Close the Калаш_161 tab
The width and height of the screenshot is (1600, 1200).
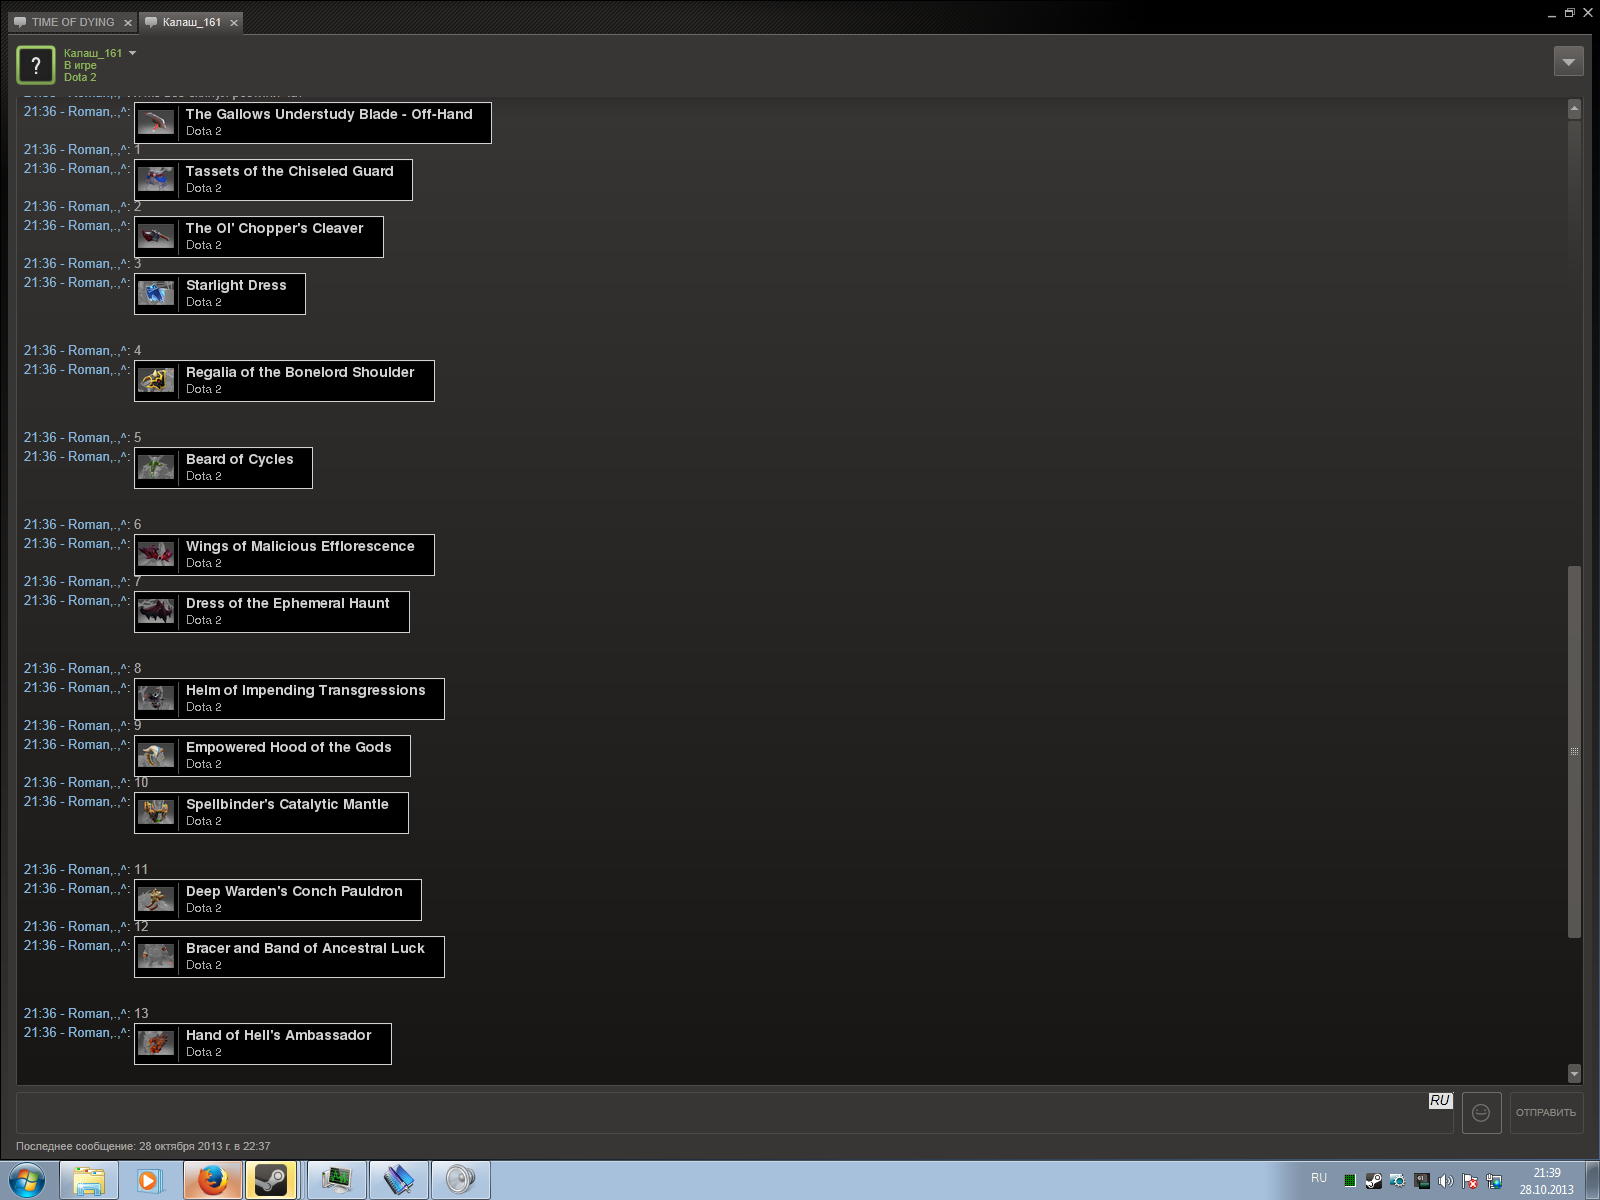(x=233, y=23)
